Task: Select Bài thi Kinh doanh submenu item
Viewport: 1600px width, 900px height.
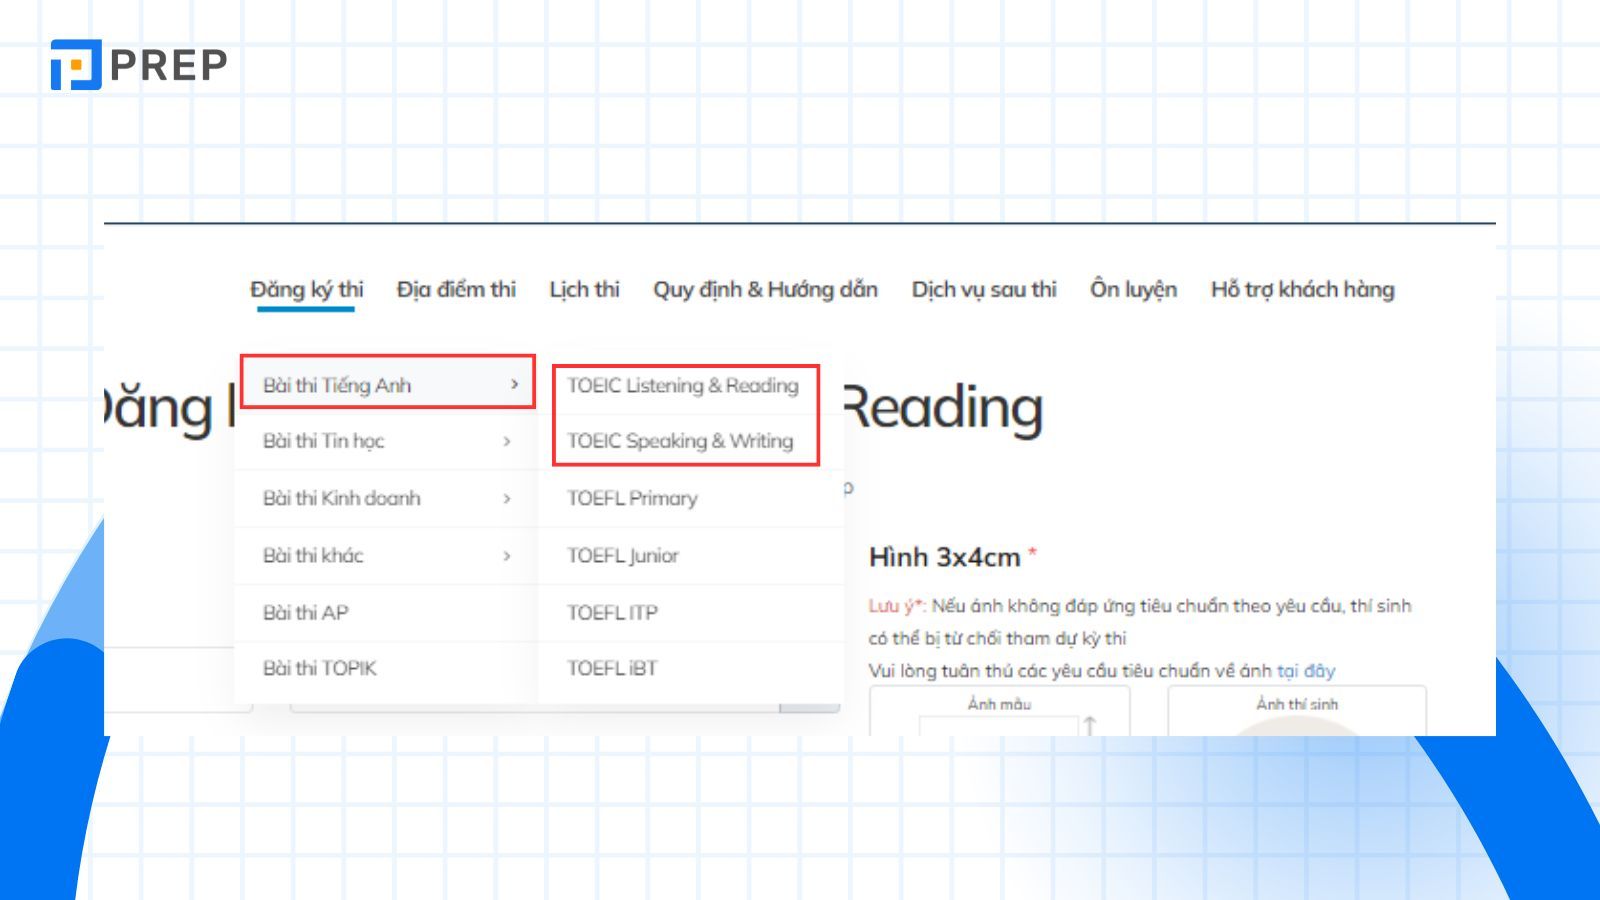Action: click(388, 498)
